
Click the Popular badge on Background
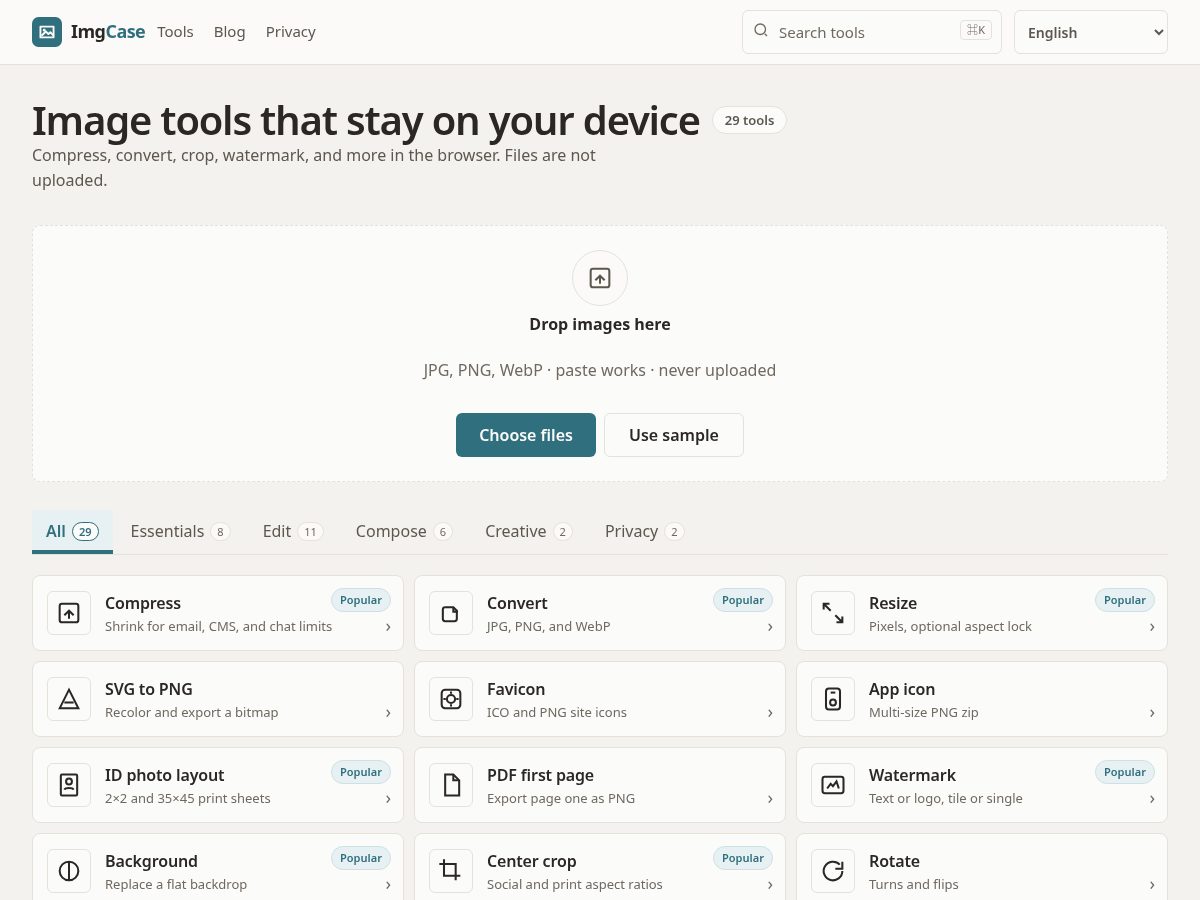(361, 858)
